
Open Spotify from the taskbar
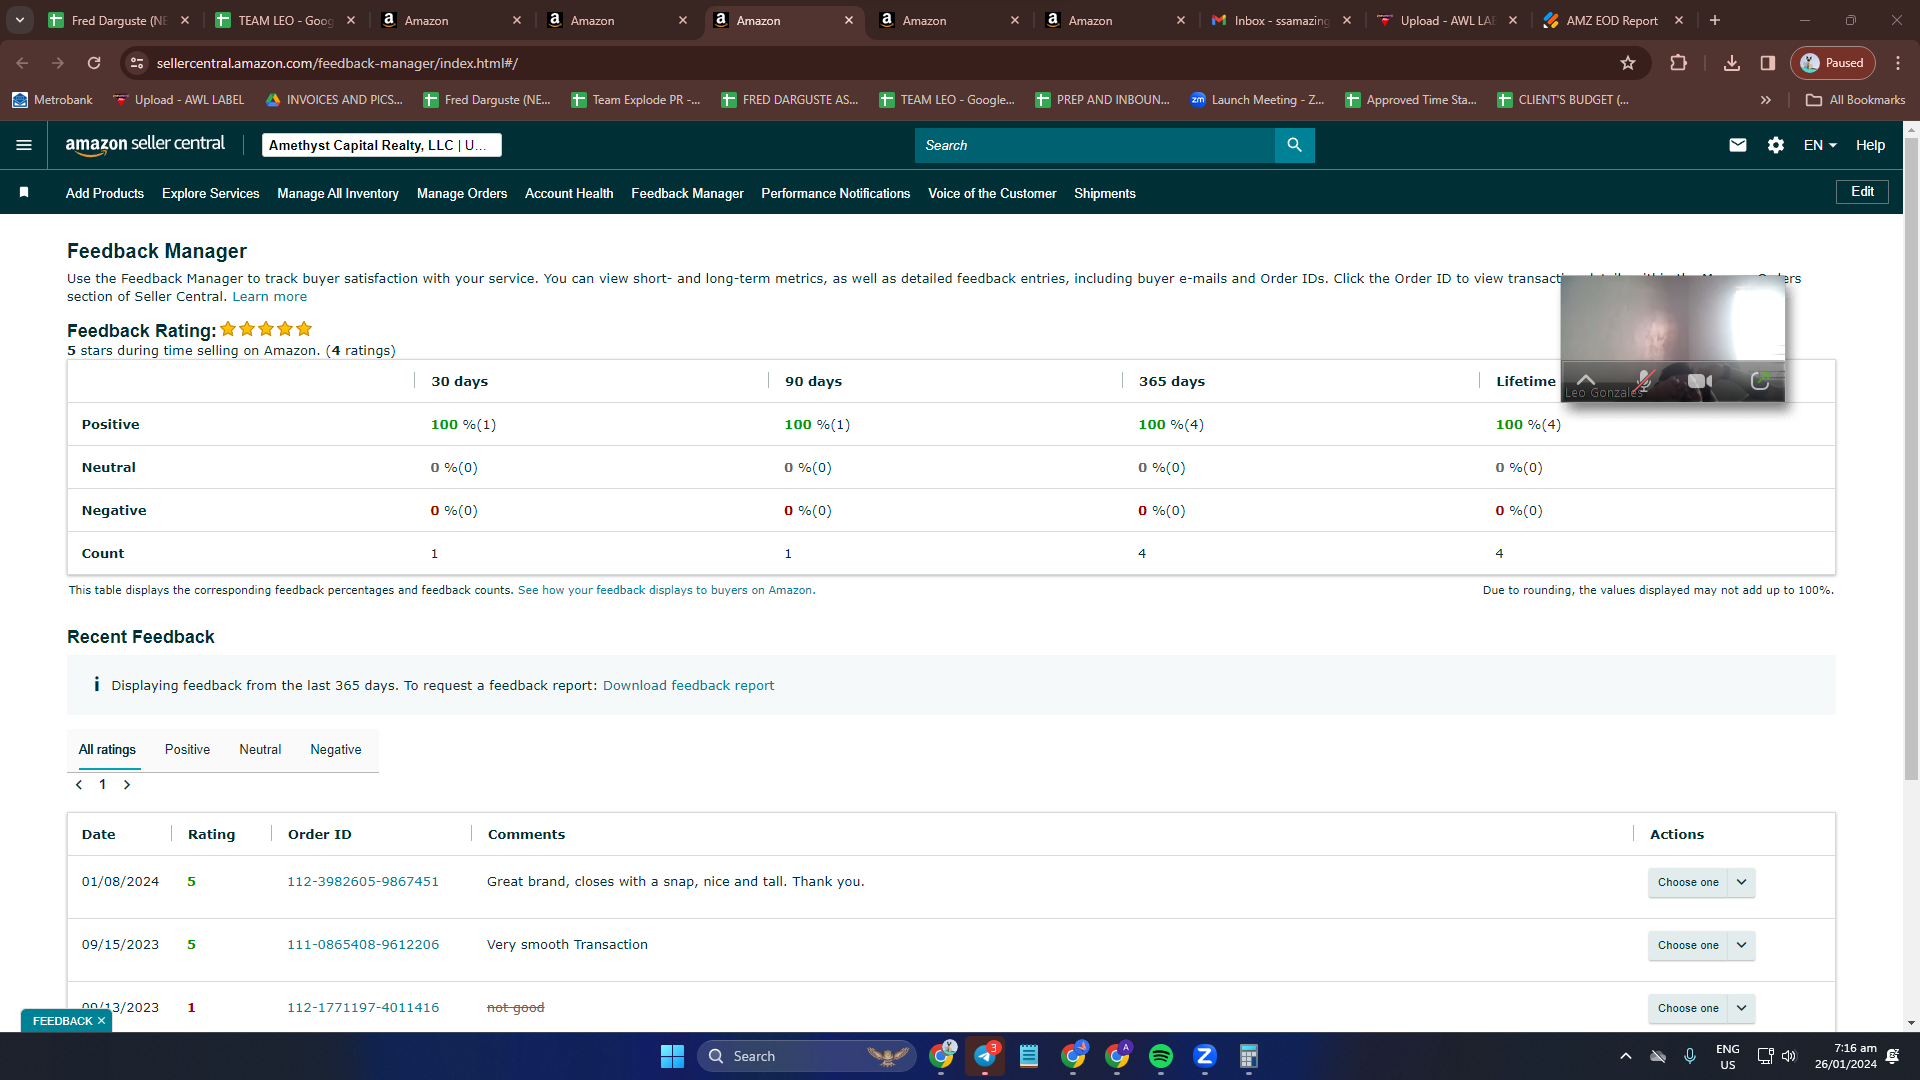coord(1161,1056)
